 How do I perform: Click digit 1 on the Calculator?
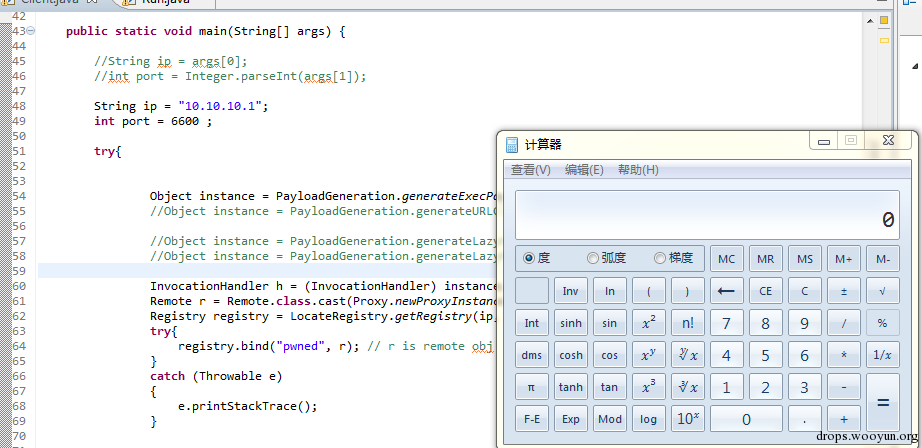pyautogui.click(x=727, y=387)
